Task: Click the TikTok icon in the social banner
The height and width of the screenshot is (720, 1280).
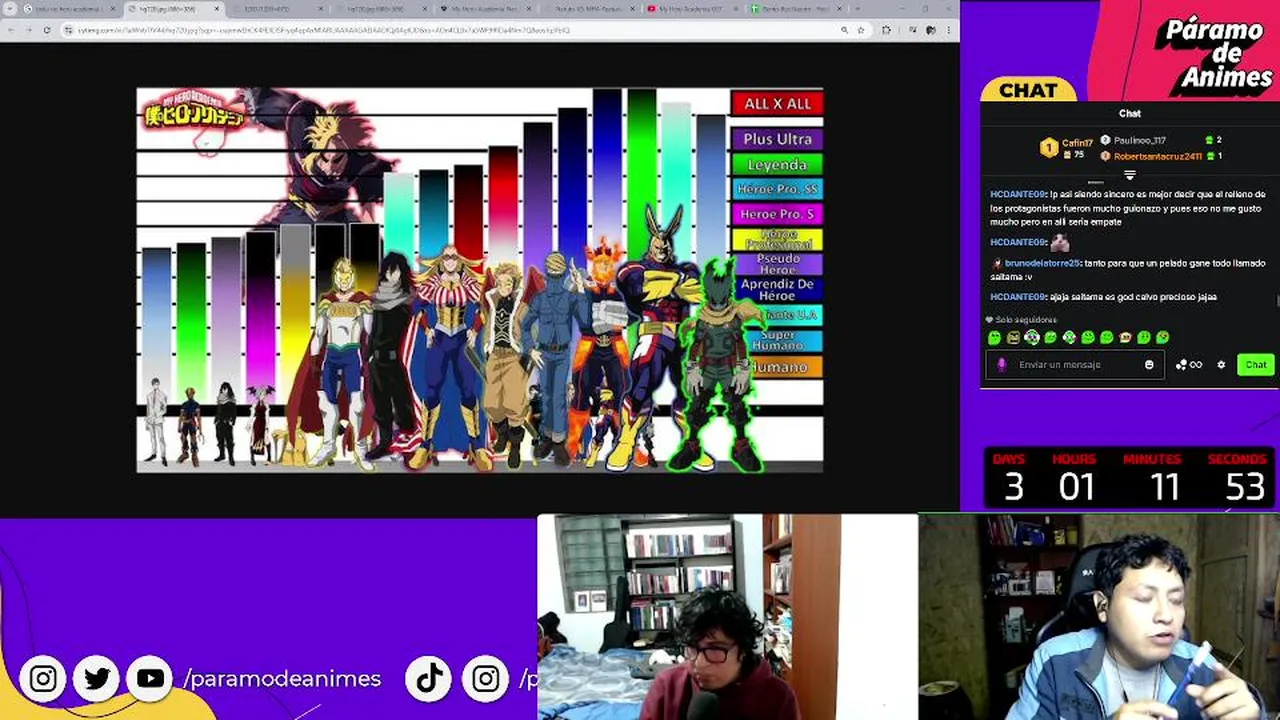Action: coord(430,679)
